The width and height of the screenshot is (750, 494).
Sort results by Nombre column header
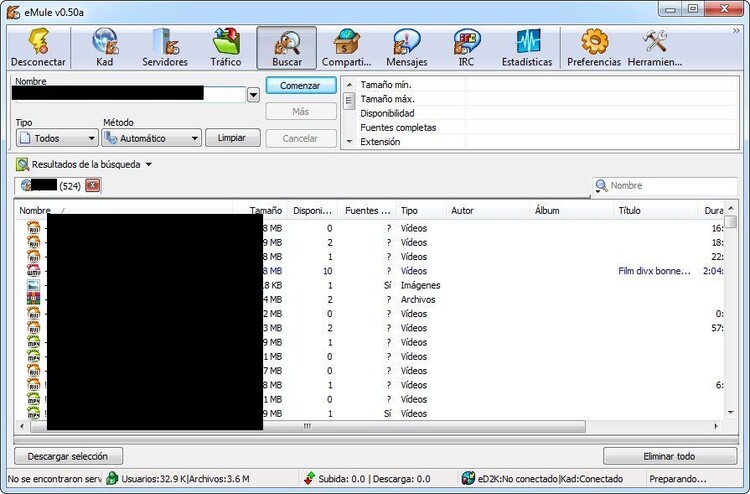pyautogui.click(x=123, y=210)
